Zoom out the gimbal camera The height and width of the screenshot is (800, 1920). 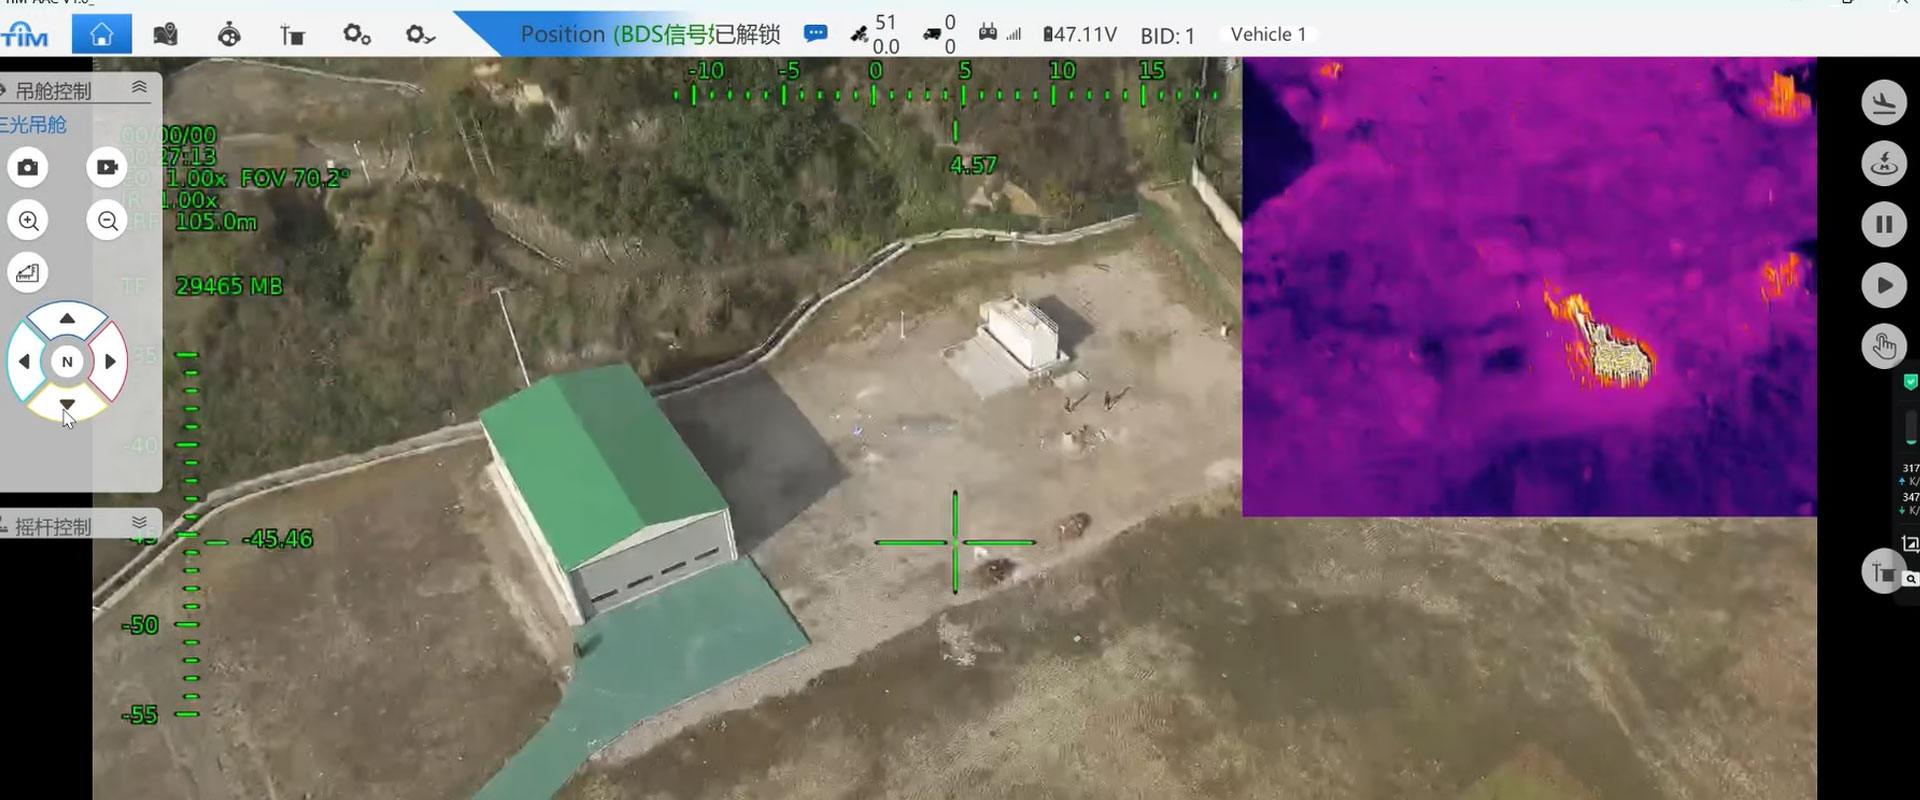[x=106, y=221]
